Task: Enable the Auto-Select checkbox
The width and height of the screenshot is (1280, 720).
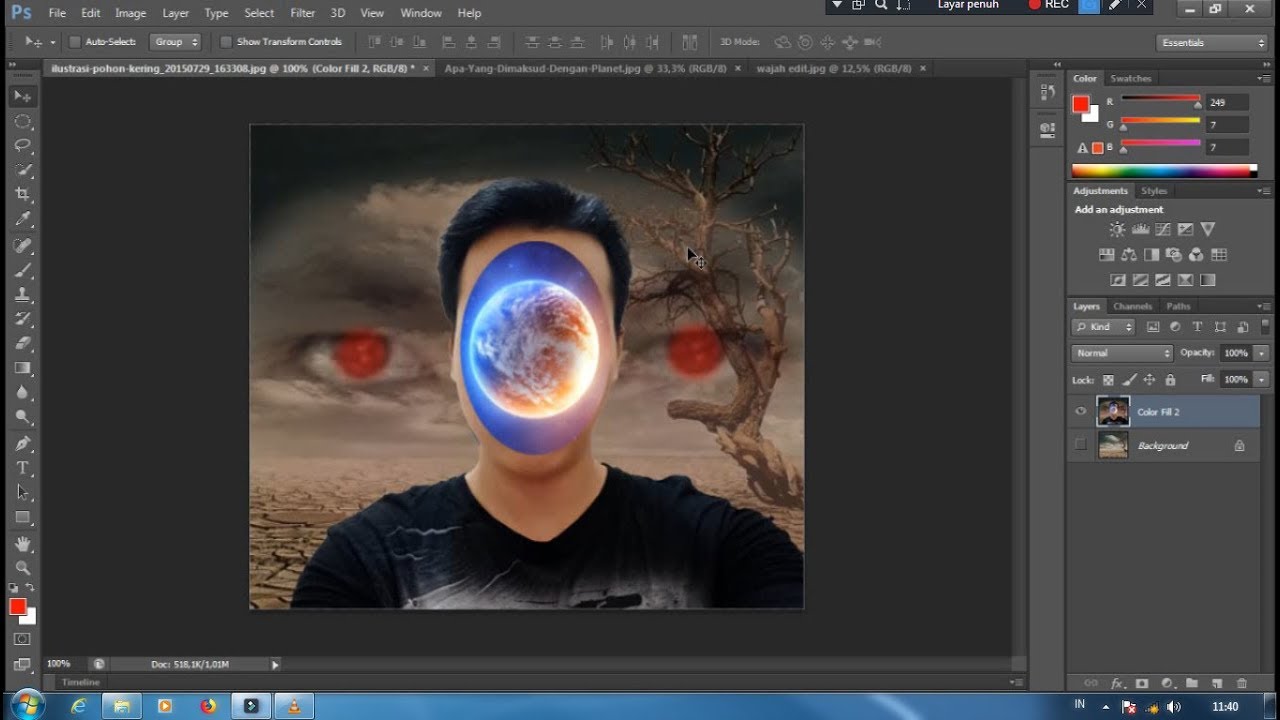Action: 75,42
